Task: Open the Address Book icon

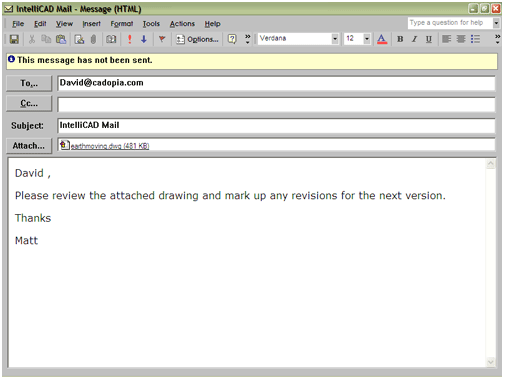Action: pyautogui.click(x=111, y=39)
